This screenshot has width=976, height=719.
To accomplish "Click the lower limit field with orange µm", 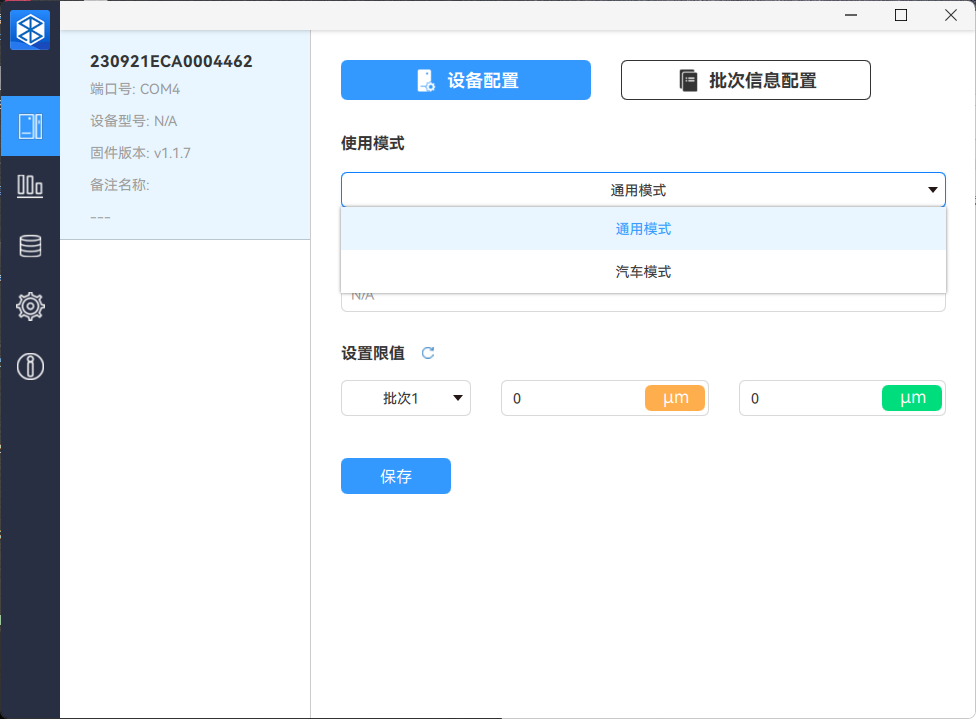I will point(604,398).
